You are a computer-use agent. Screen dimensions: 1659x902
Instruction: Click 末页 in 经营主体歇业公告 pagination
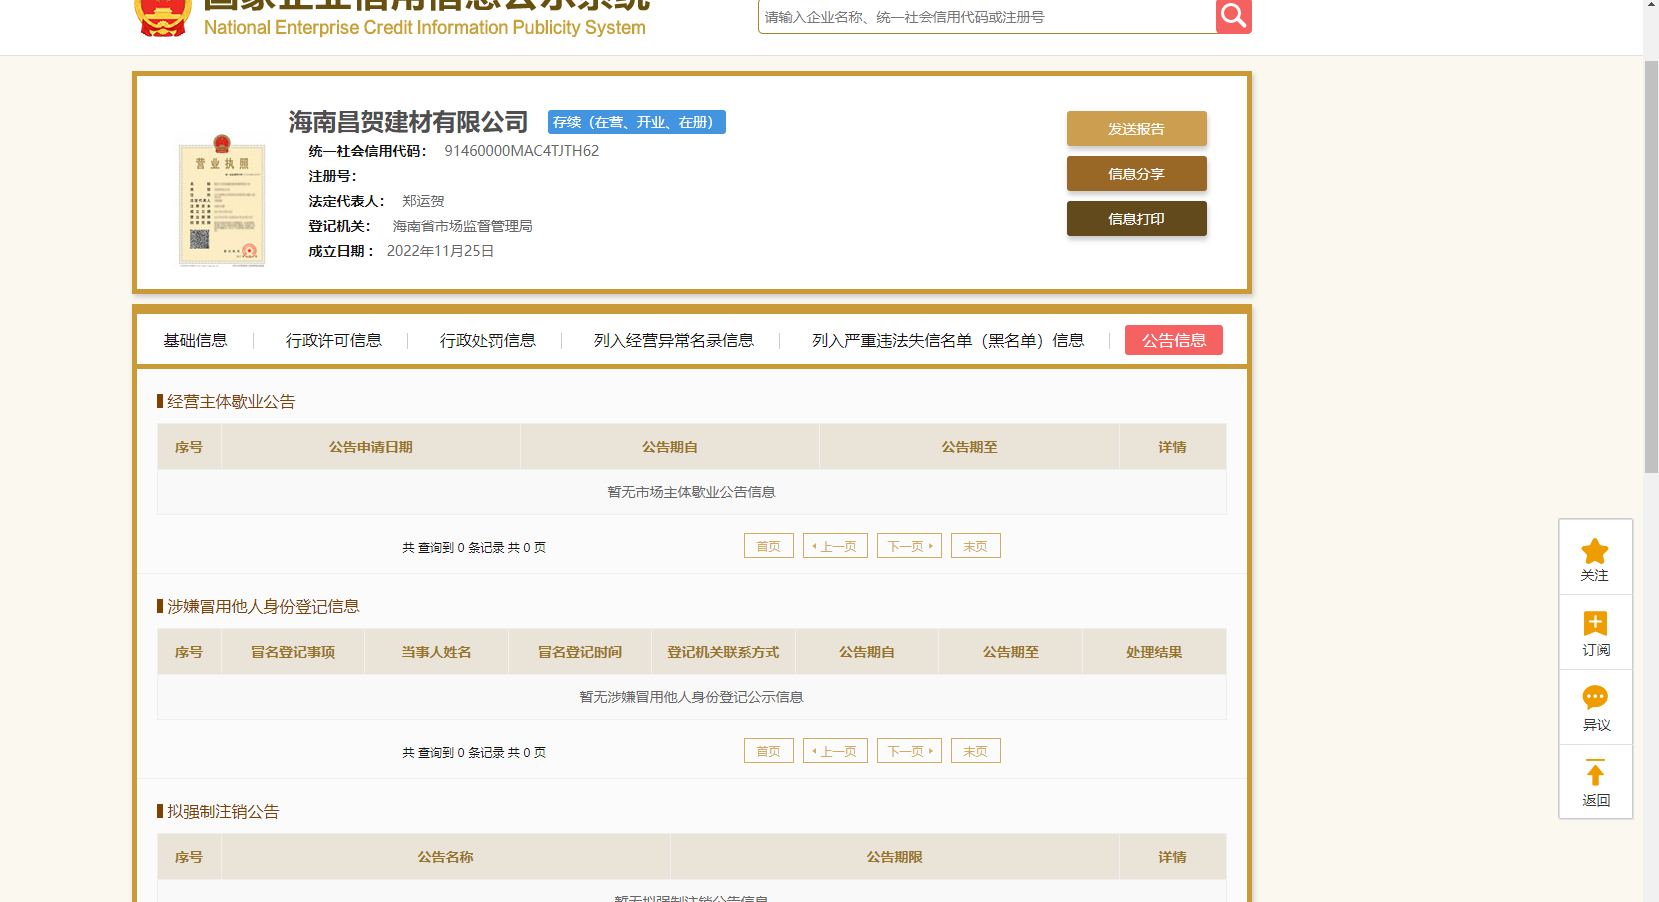(976, 546)
